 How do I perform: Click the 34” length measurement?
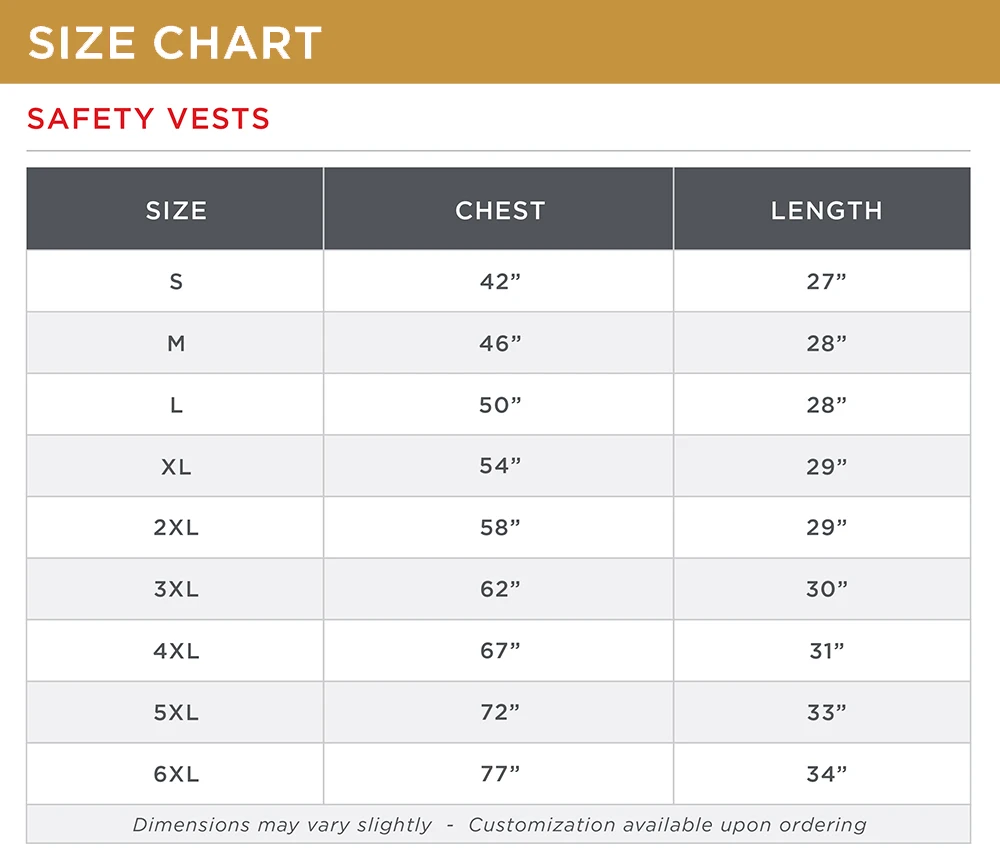pos(826,774)
